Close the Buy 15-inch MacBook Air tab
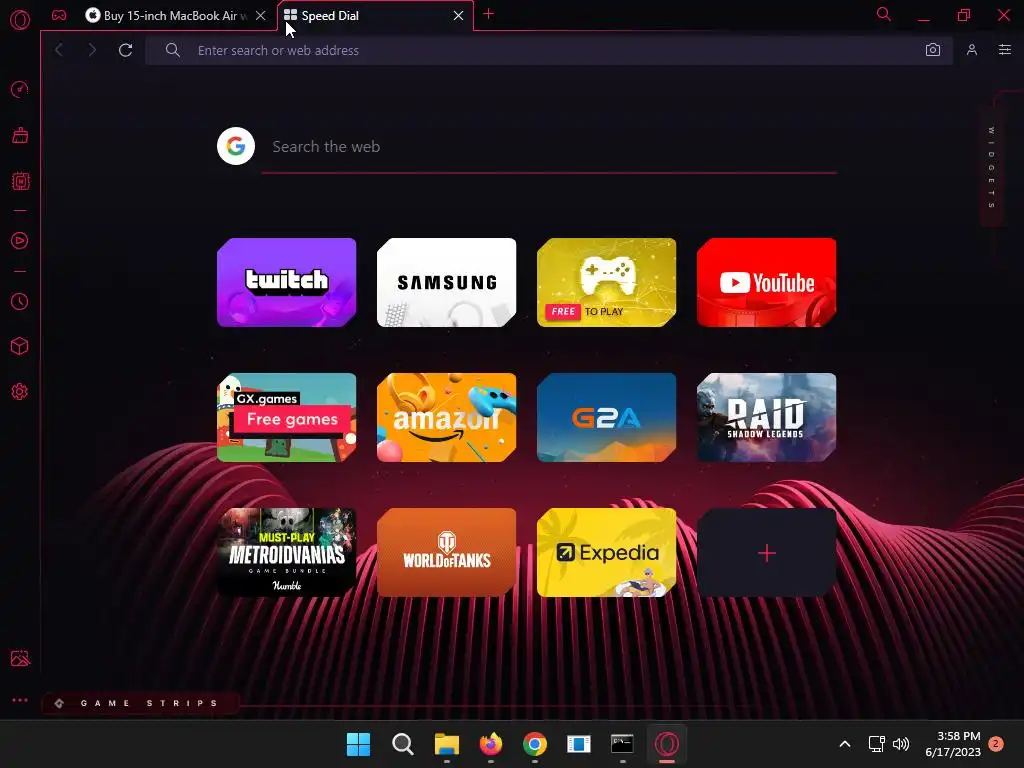The height and width of the screenshot is (768, 1024). click(261, 16)
